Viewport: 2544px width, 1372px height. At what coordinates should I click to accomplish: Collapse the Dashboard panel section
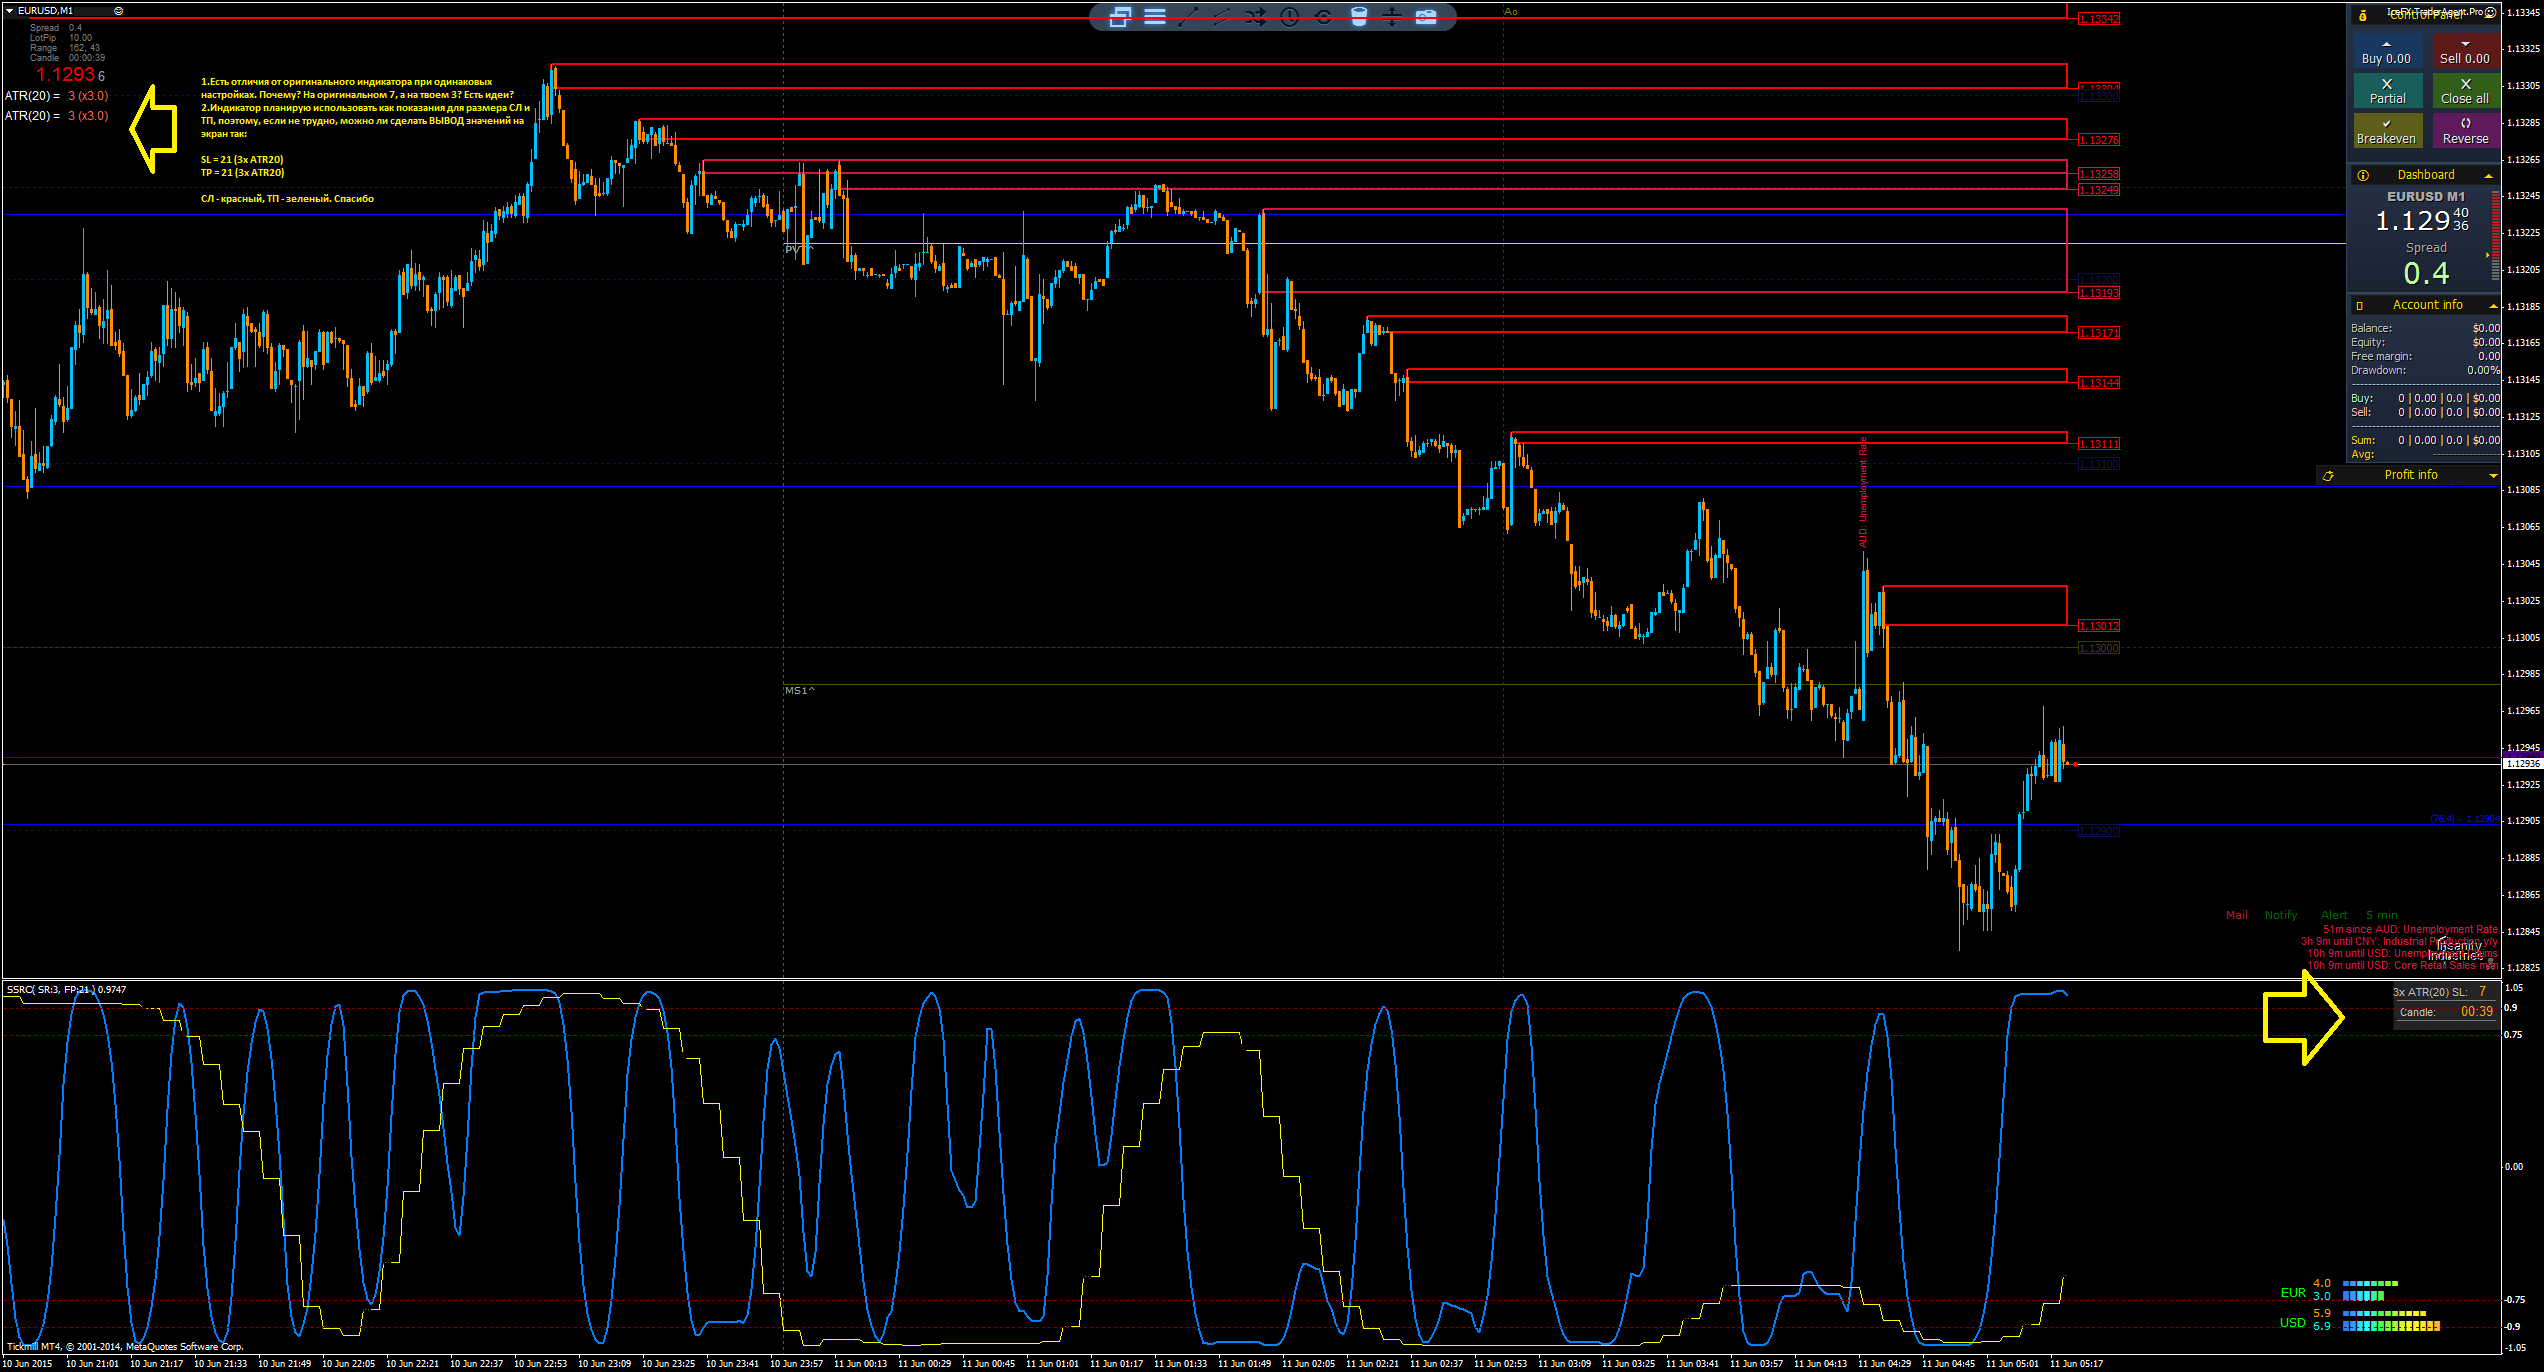pos(2489,176)
